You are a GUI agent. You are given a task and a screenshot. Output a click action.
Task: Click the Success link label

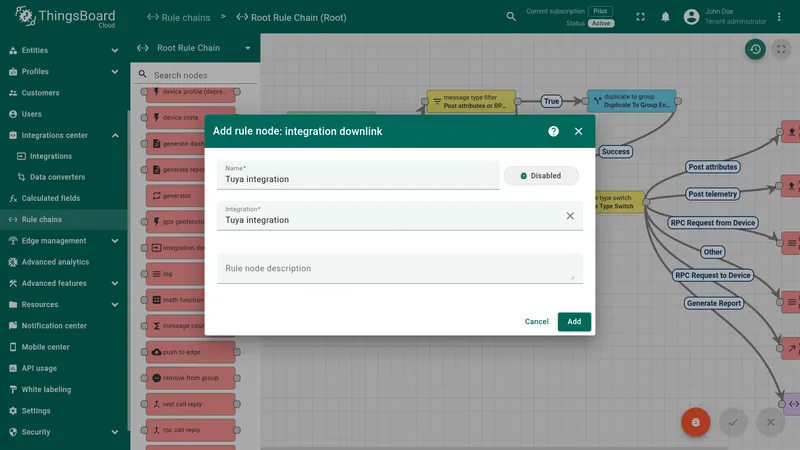point(616,152)
